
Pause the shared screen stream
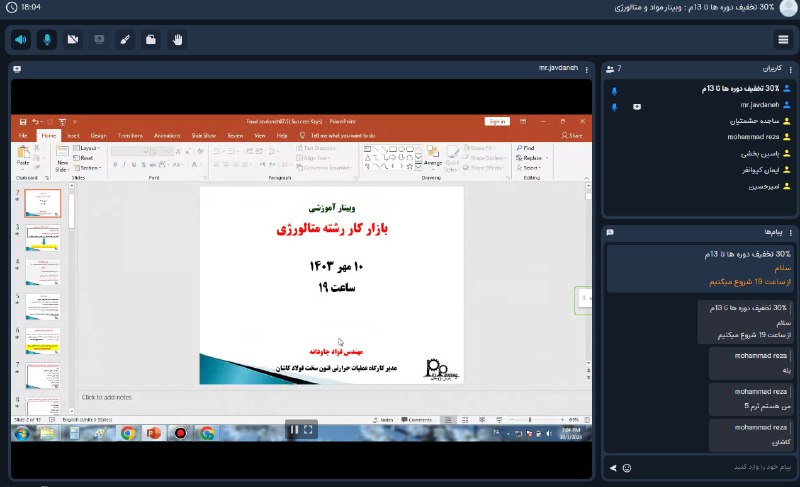(x=294, y=430)
